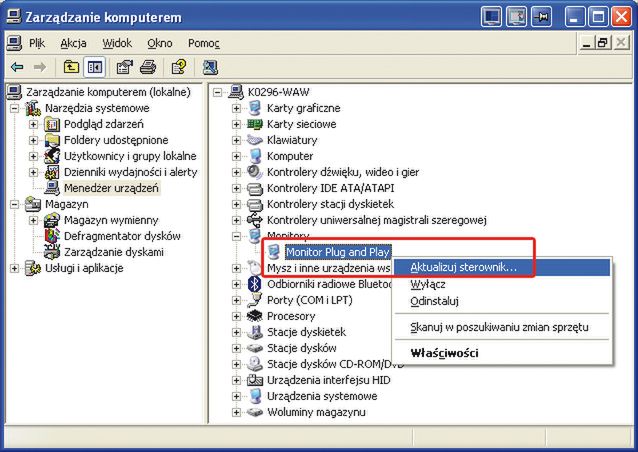Expand the Magazyn wymienny node
This screenshot has width=638, height=452.
(x=33, y=220)
